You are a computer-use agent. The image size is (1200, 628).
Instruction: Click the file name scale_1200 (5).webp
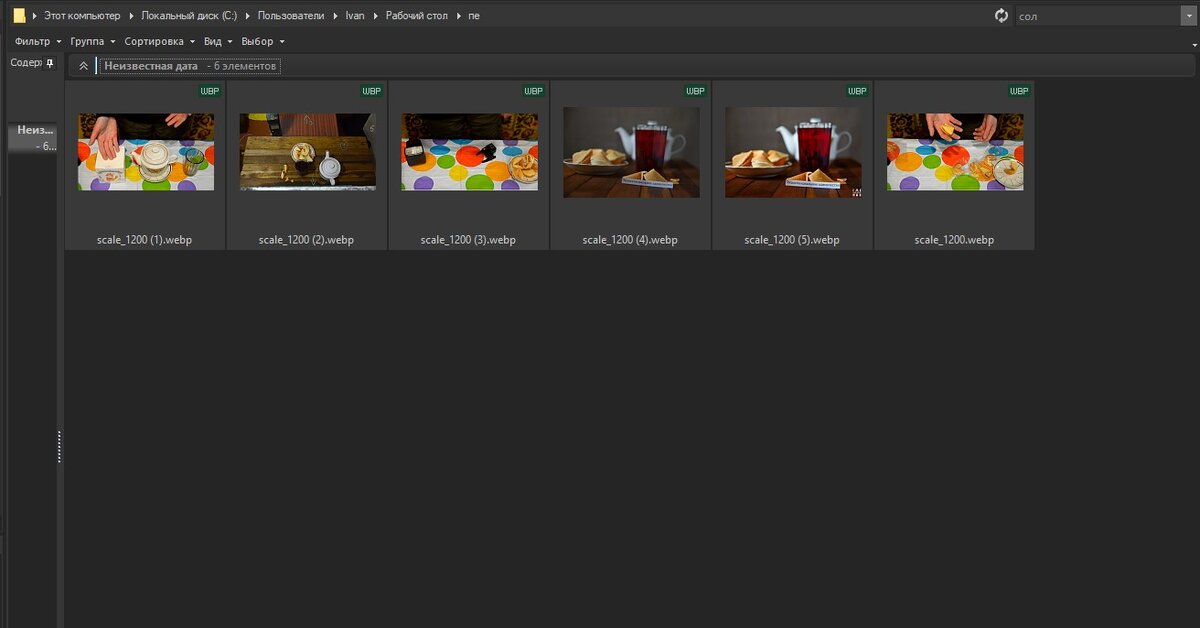(793, 240)
